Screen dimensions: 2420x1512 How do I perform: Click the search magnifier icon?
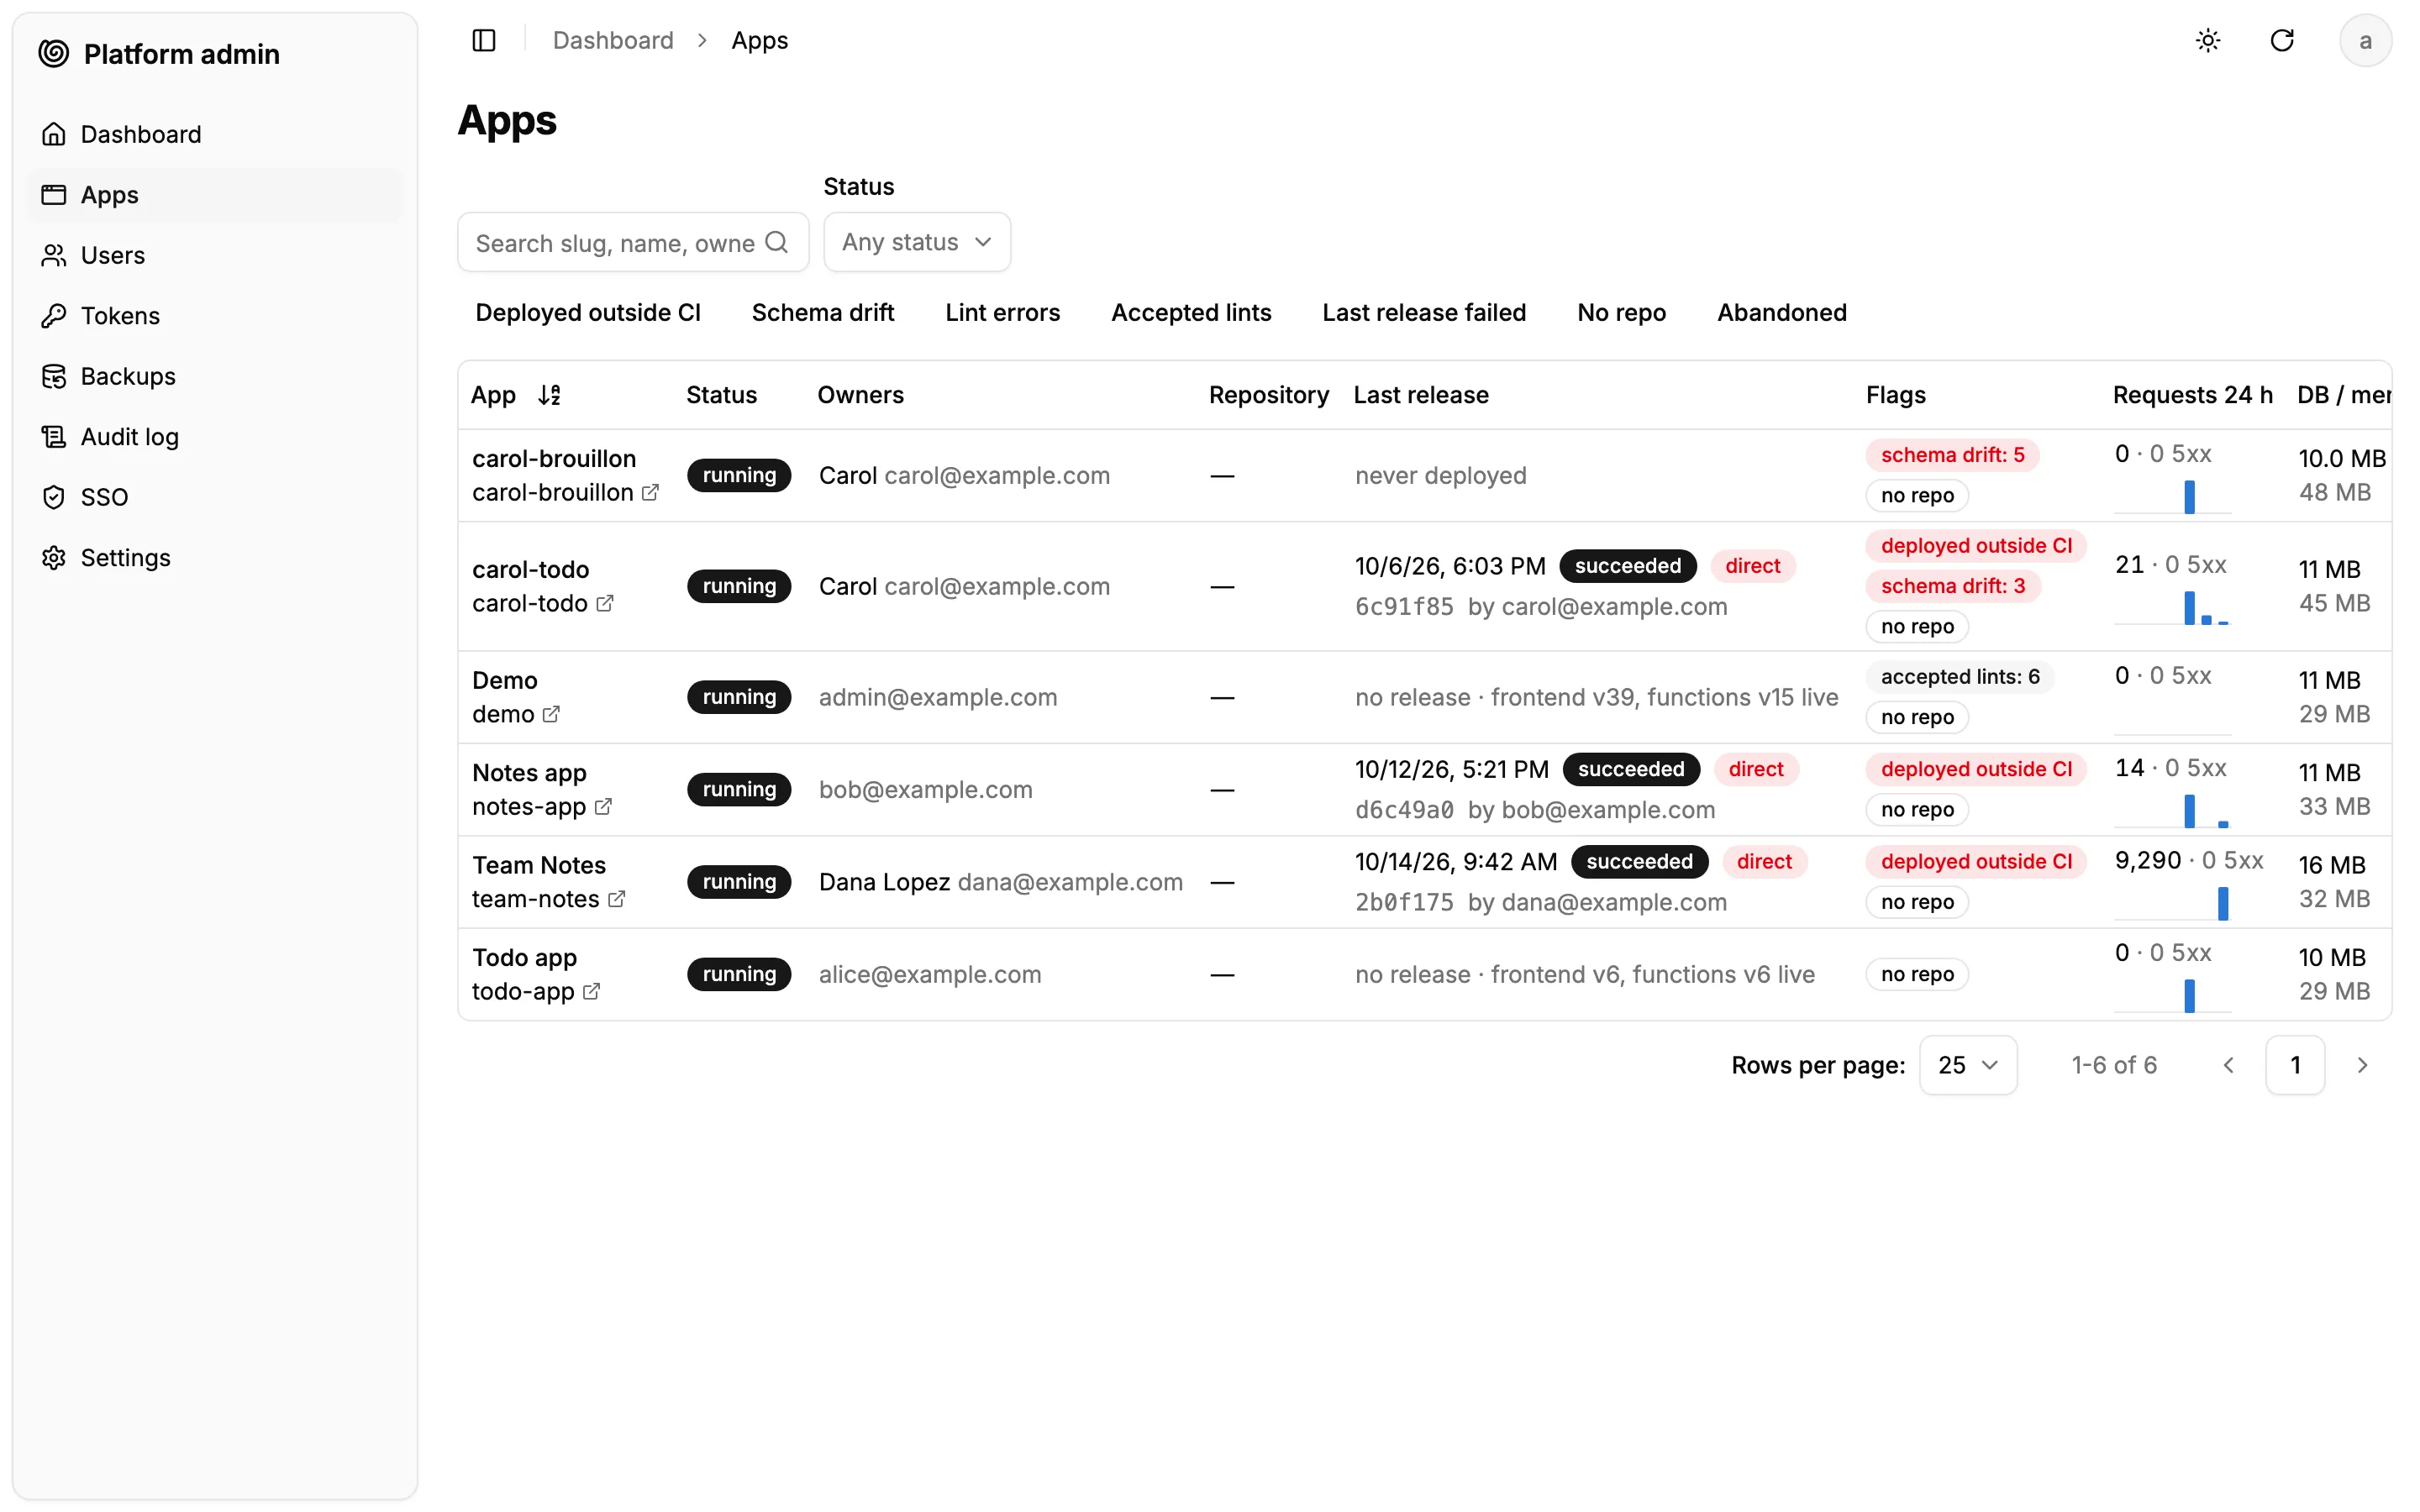[776, 242]
